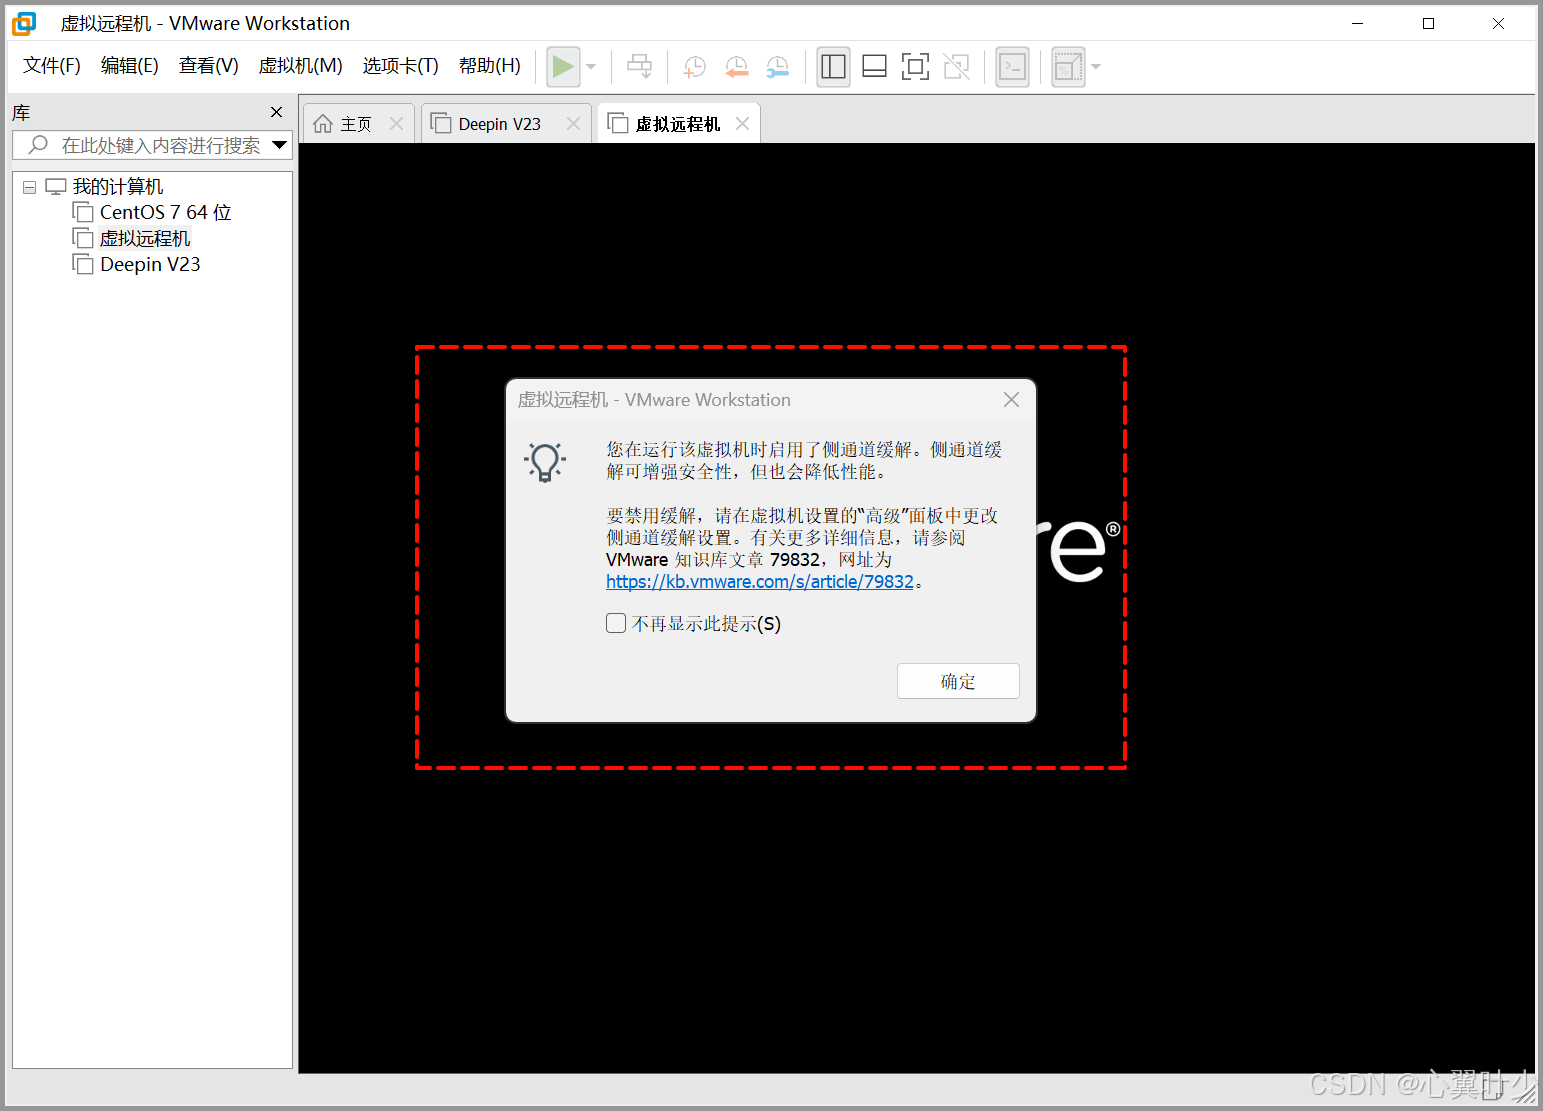Close the Deepin V23 tab

pos(573,123)
